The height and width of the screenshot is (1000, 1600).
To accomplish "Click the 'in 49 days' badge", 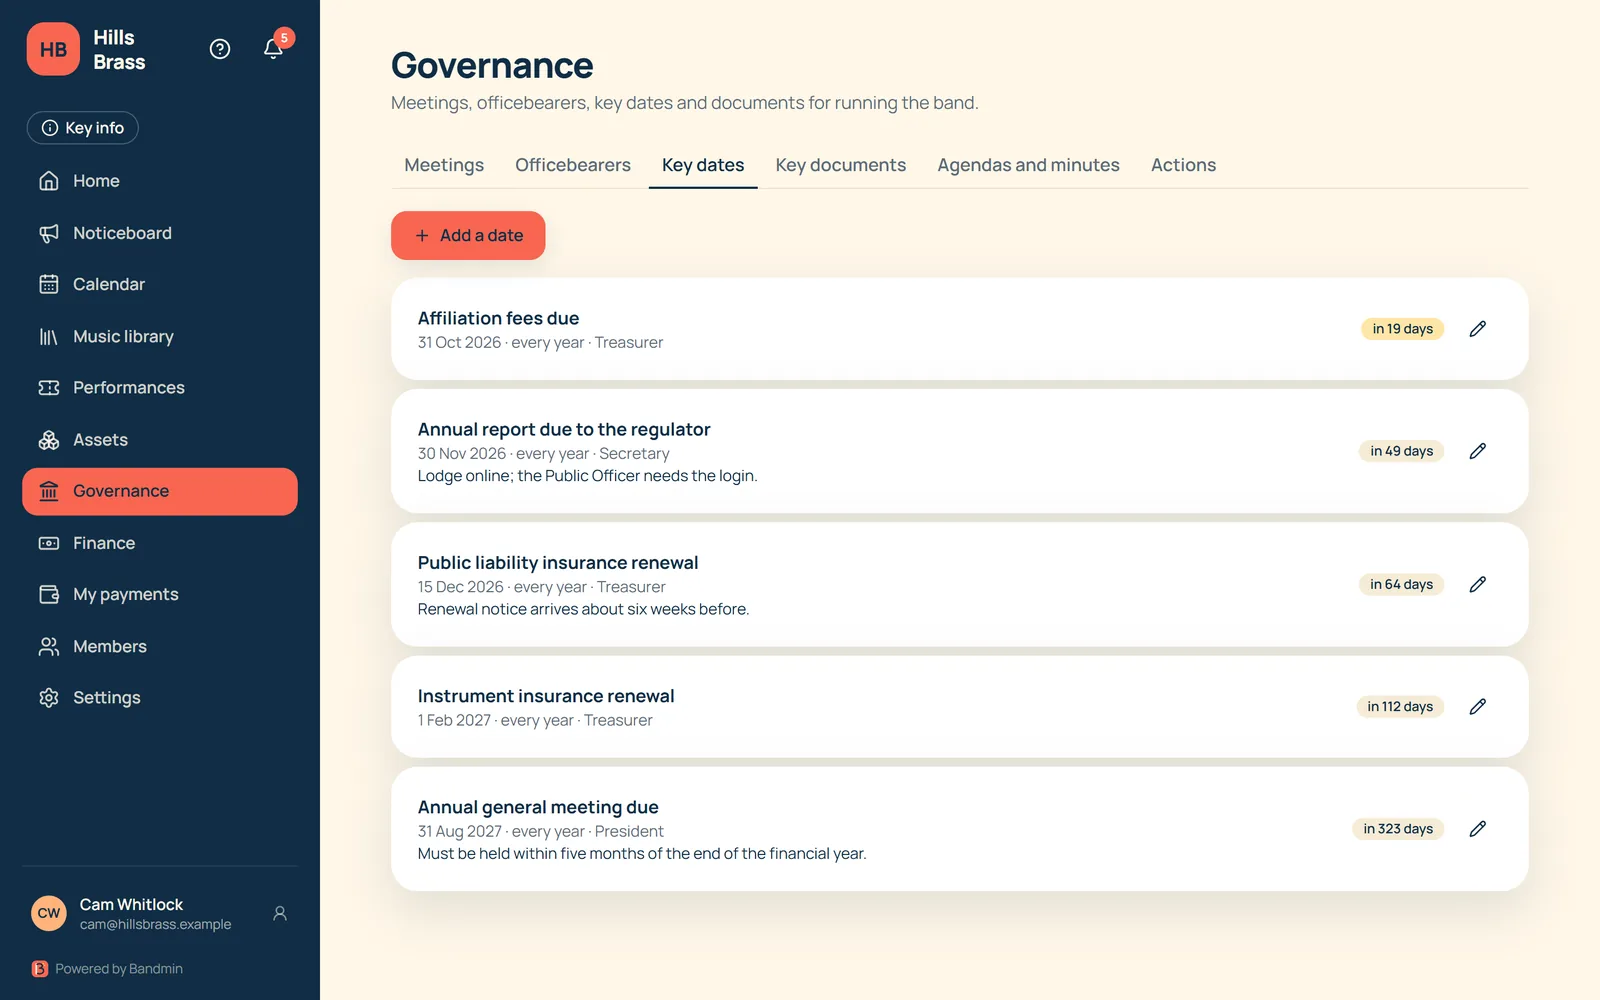I will point(1401,451).
